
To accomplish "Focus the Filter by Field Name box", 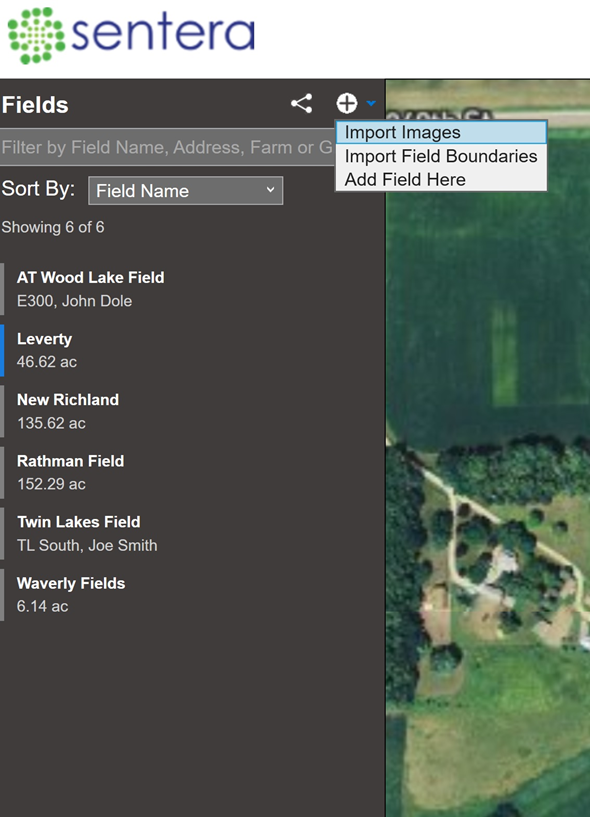I will pyautogui.click(x=167, y=147).
